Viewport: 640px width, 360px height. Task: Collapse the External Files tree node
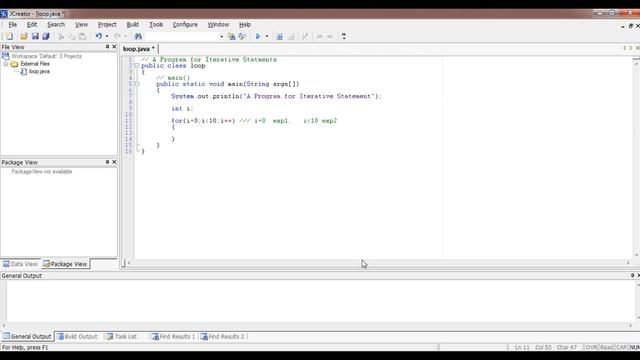click(6, 64)
